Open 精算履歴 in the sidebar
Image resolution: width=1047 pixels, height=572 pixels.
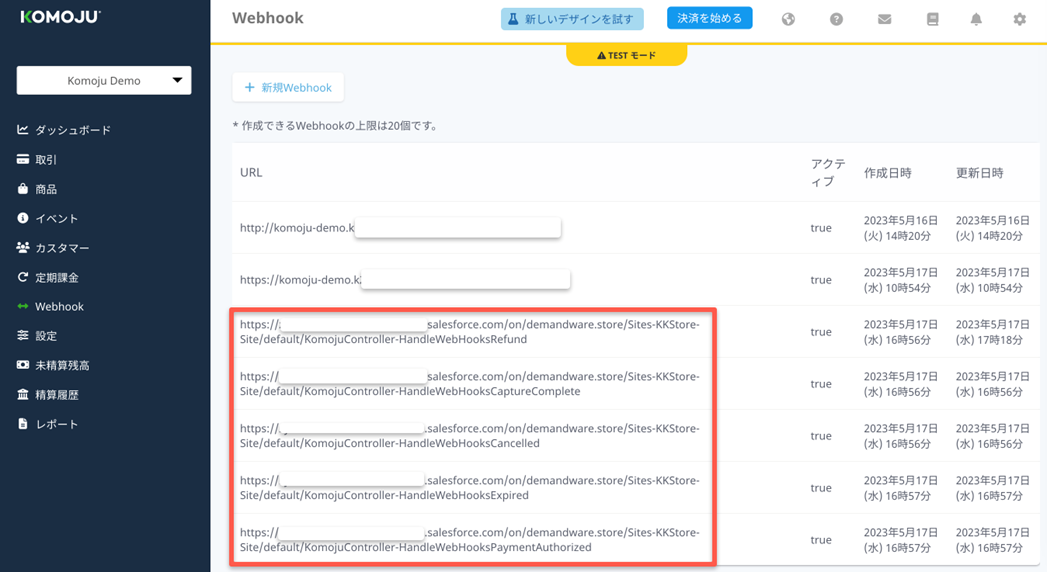56,395
